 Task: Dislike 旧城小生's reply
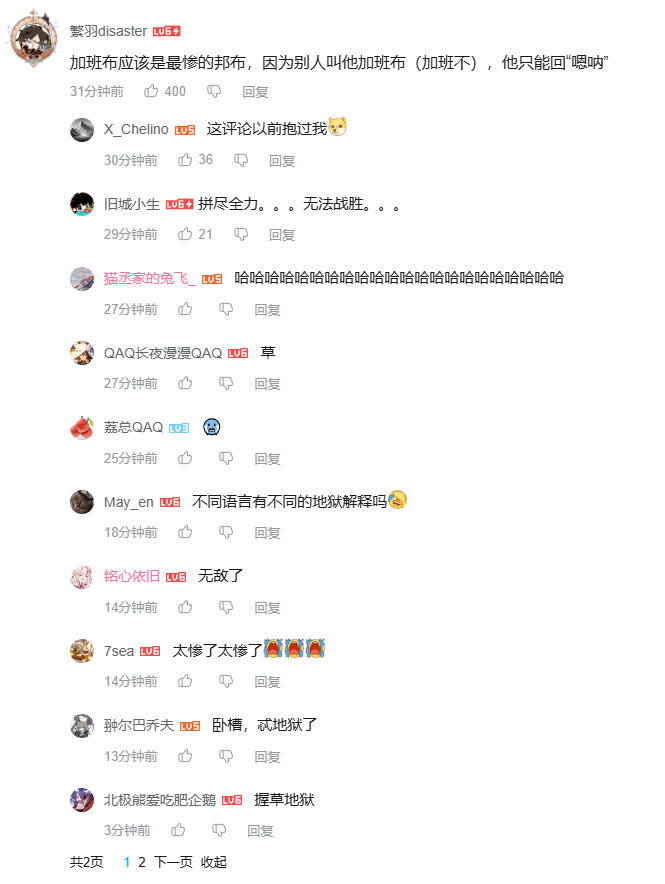(241, 234)
